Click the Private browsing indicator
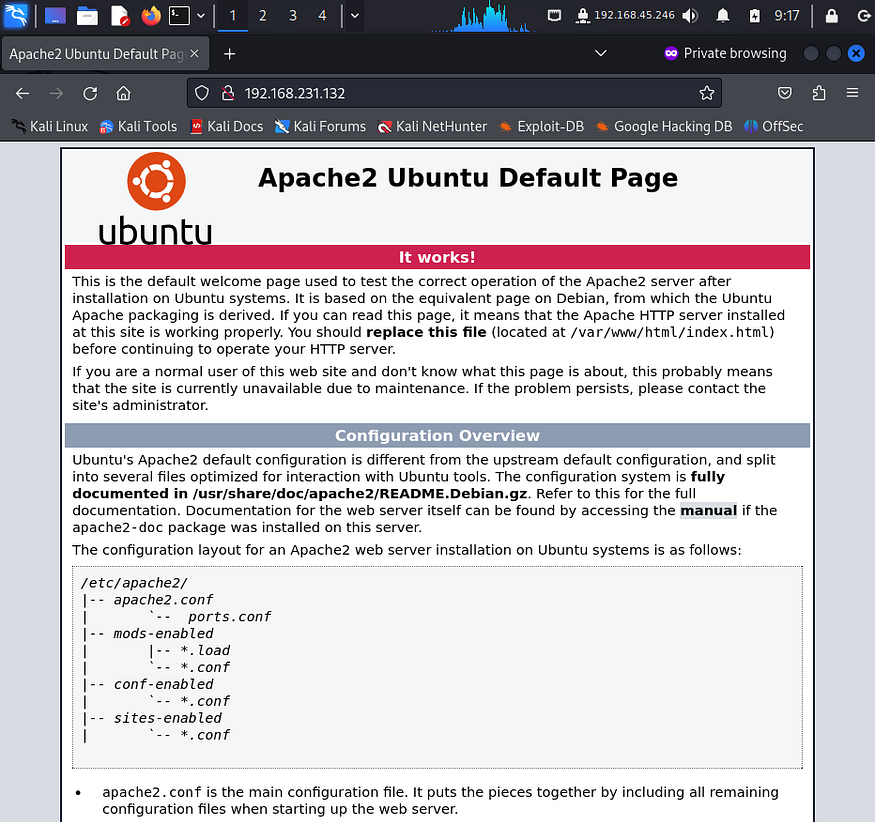 [x=725, y=54]
